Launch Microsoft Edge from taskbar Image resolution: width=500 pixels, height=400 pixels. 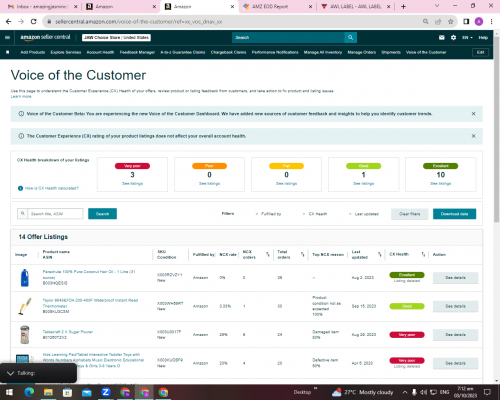pyautogui.click(x=29, y=392)
